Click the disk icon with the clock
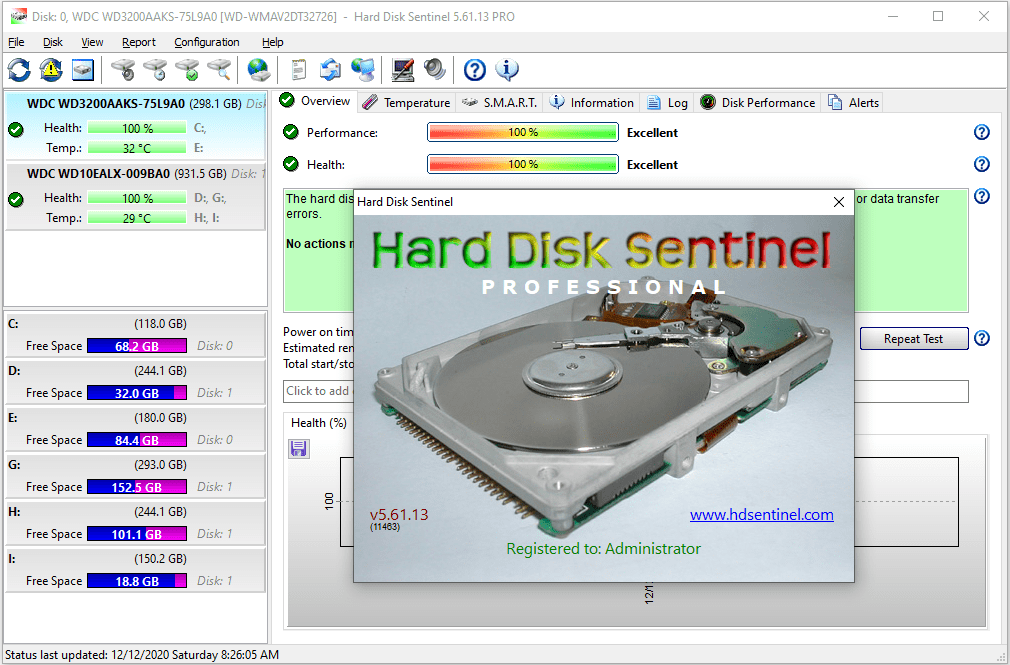The image size is (1010, 665). point(155,70)
